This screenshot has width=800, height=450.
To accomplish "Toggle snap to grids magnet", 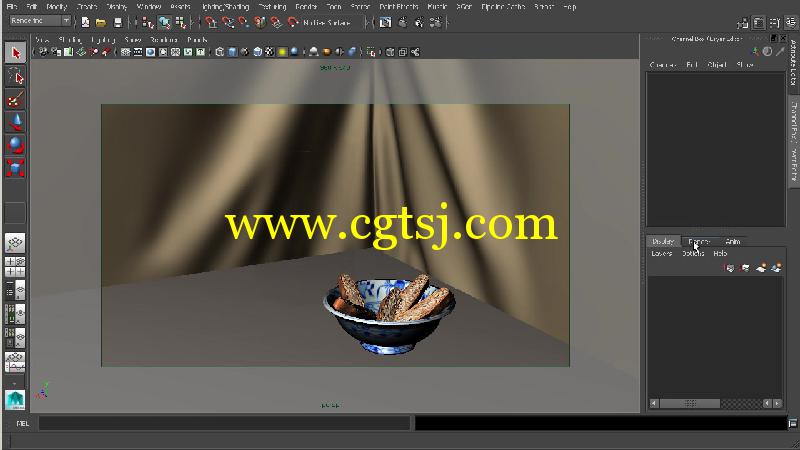I will (211, 22).
